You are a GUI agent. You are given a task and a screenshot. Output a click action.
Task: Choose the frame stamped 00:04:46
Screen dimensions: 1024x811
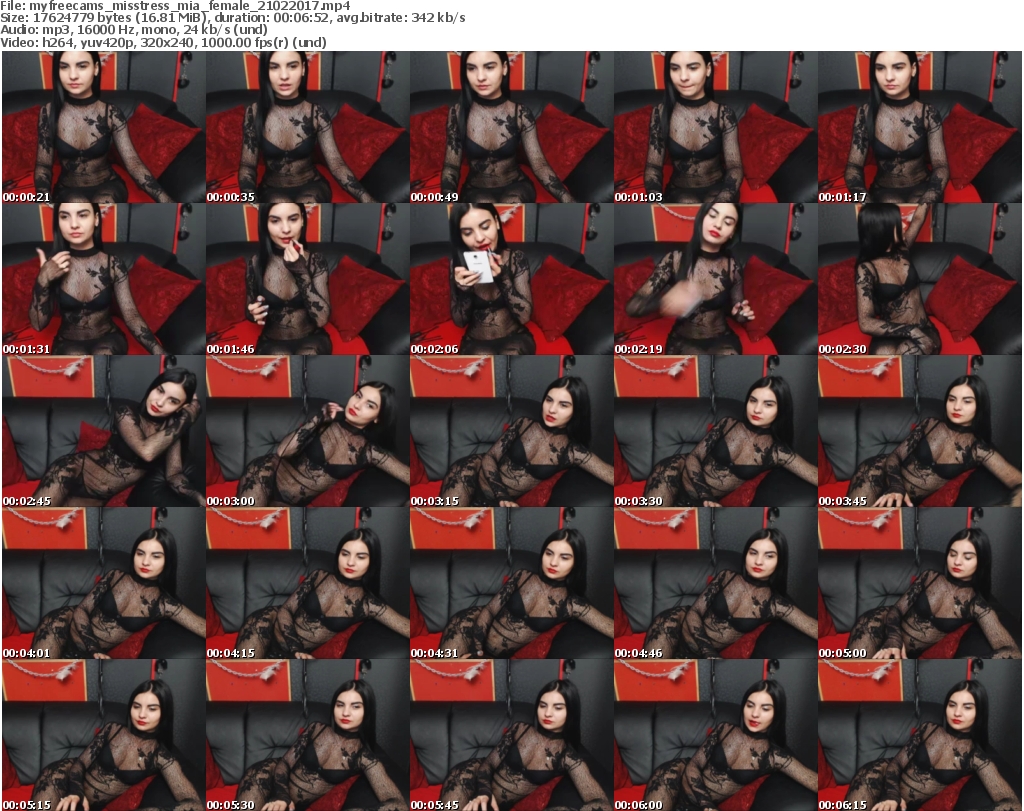point(715,584)
